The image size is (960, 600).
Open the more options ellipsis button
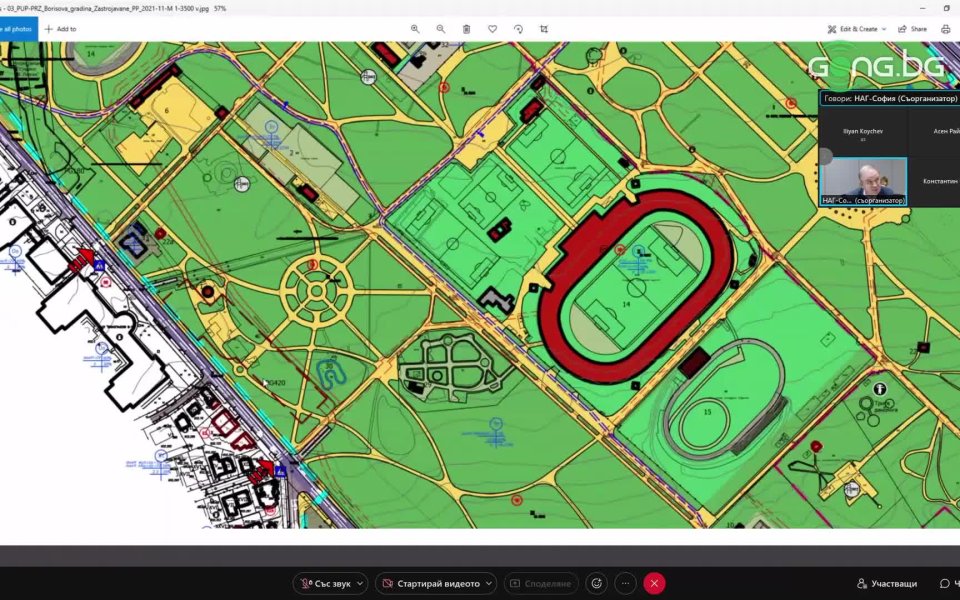click(625, 583)
